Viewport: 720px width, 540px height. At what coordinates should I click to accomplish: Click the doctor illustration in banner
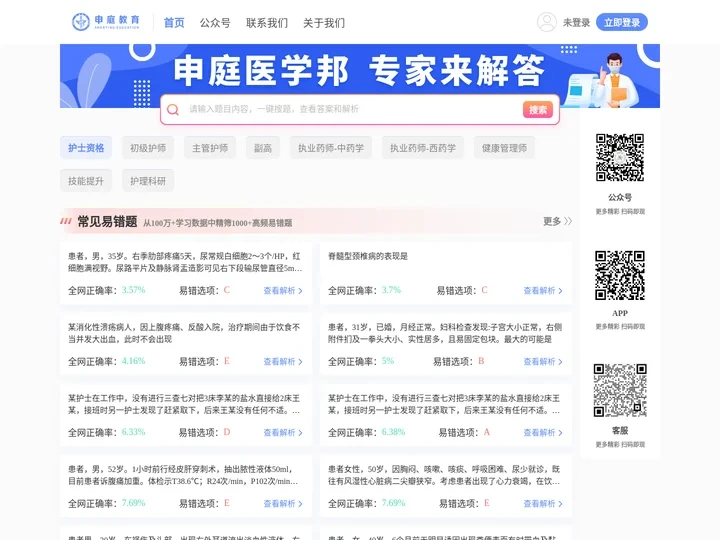616,80
